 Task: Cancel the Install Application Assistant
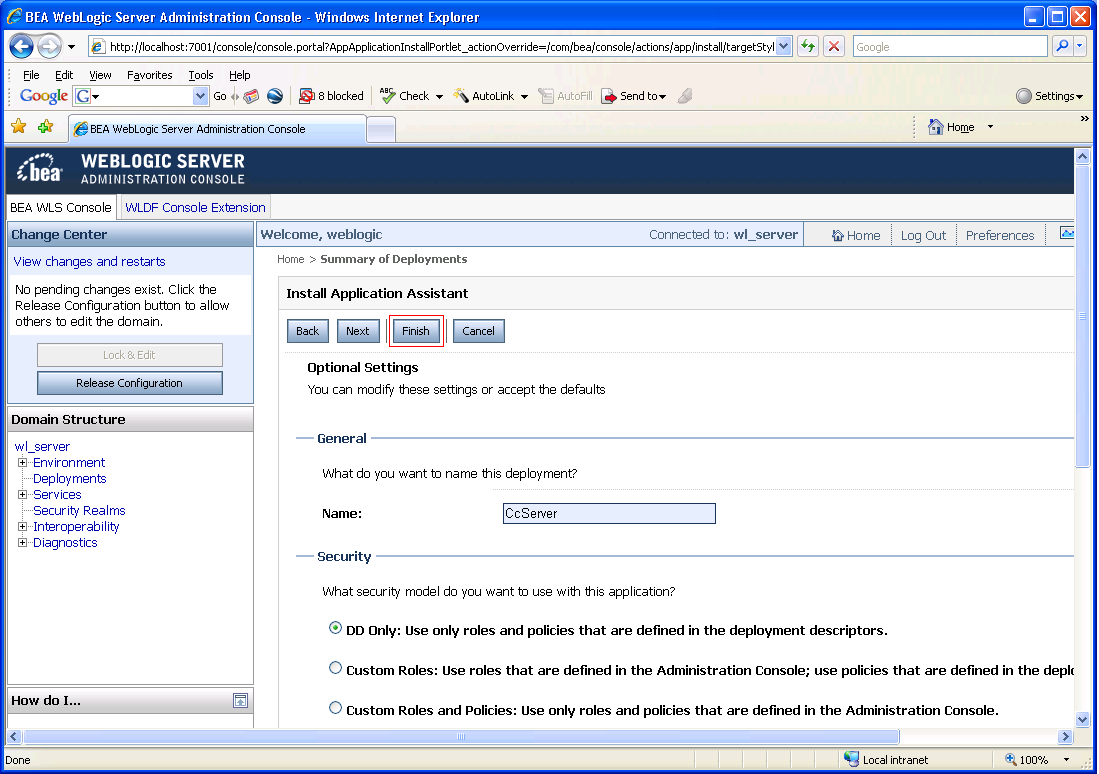(x=479, y=331)
